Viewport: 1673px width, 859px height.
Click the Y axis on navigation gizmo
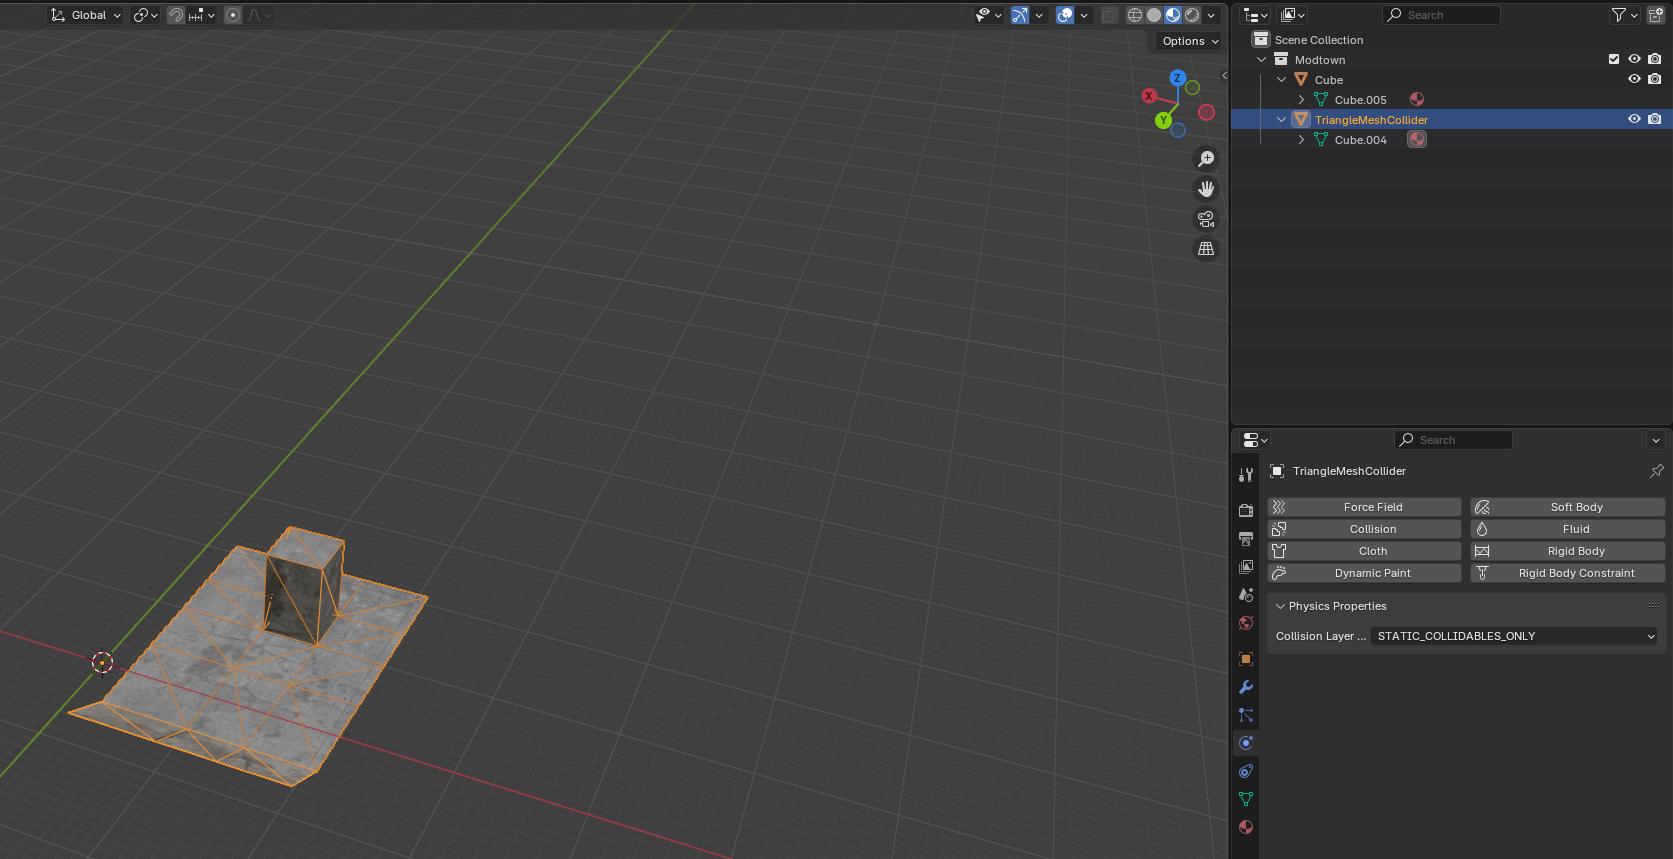coord(1163,120)
